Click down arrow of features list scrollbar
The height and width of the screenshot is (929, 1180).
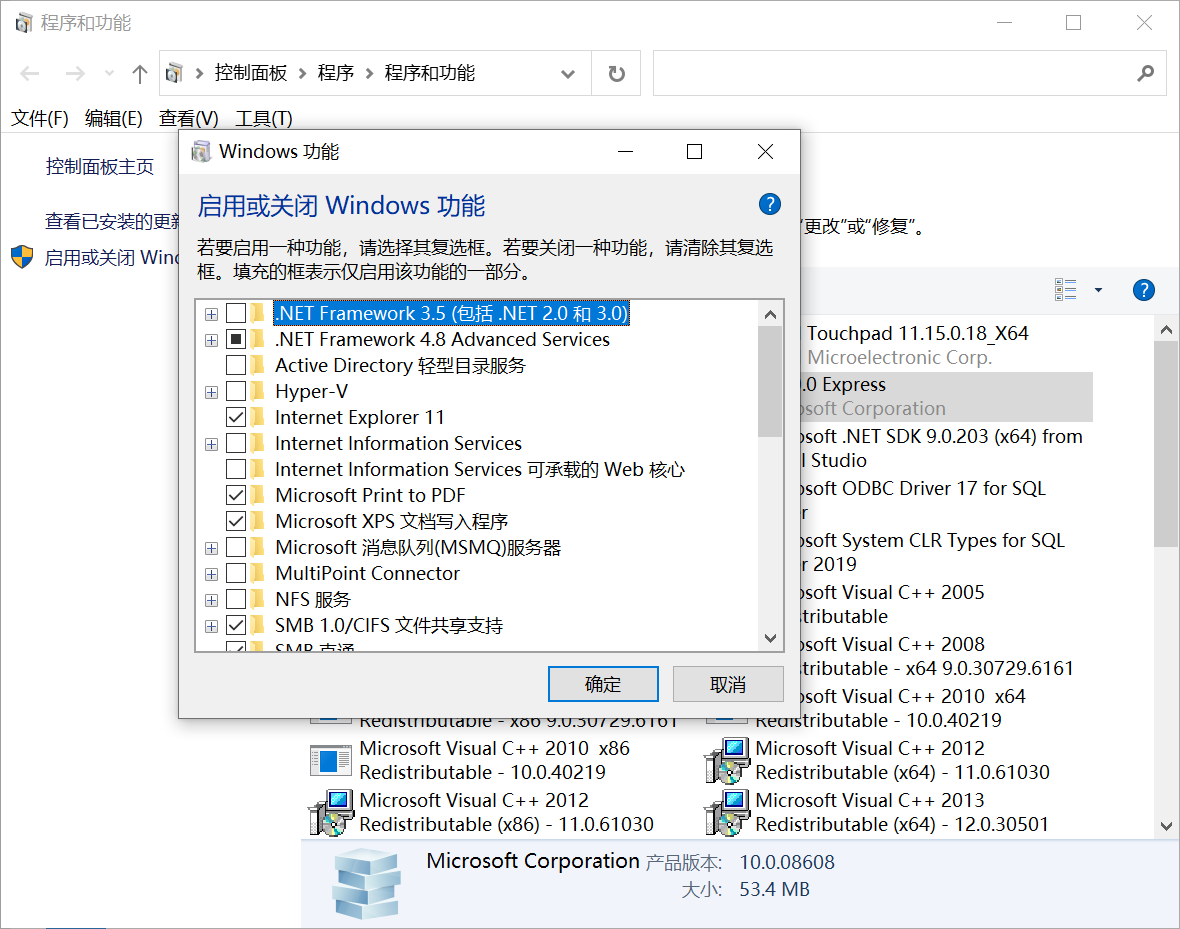[770, 638]
